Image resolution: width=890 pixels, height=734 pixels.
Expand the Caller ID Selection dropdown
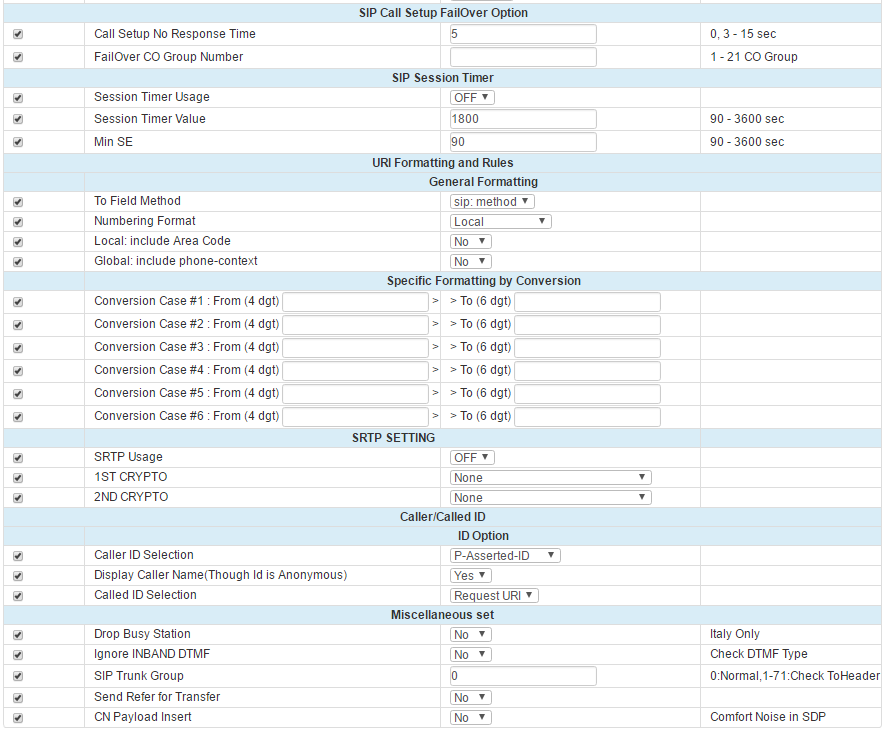click(x=505, y=556)
